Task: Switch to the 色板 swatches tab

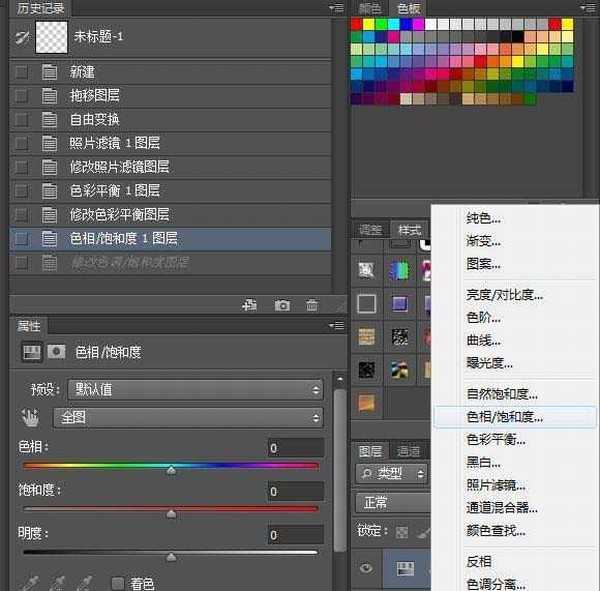Action: point(408,9)
